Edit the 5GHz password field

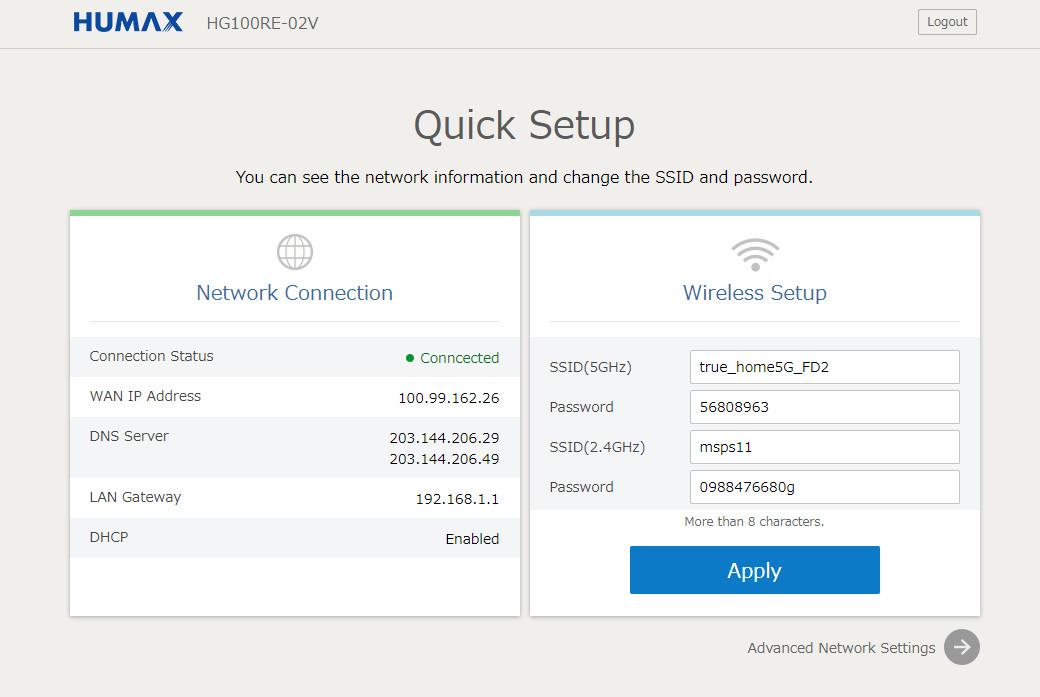coord(824,407)
